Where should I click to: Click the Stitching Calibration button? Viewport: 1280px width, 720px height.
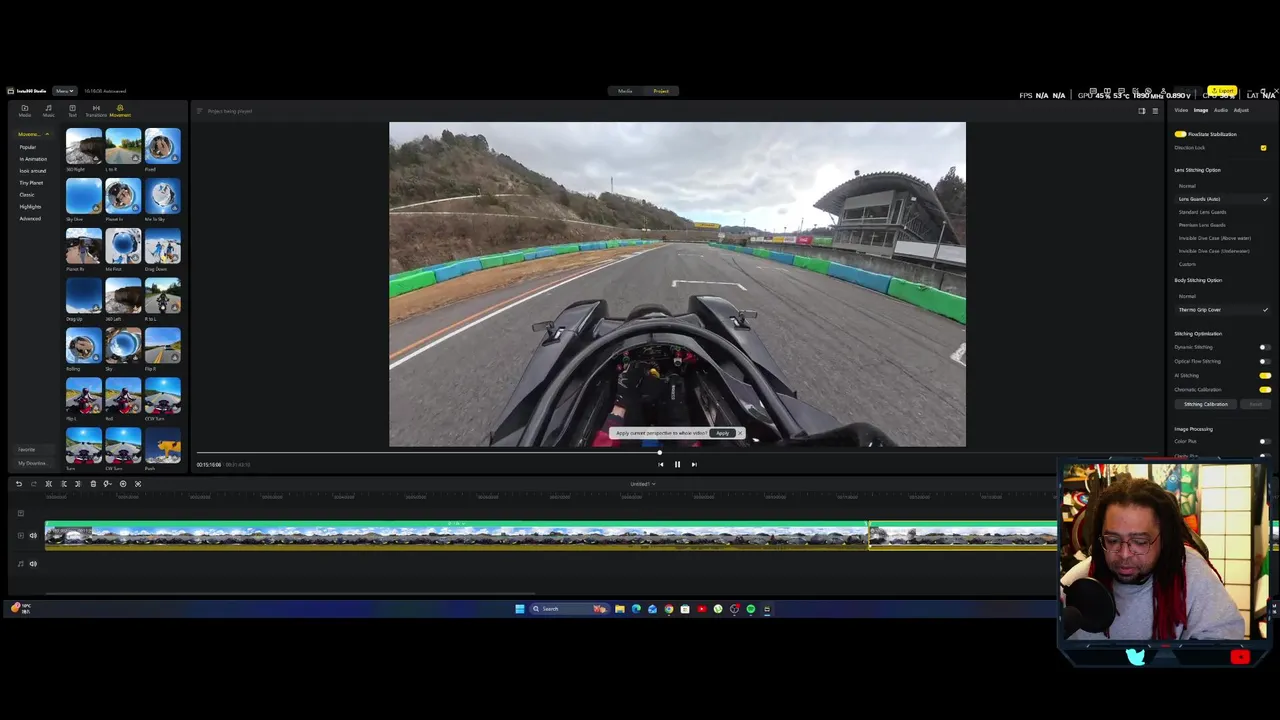[x=1206, y=404]
